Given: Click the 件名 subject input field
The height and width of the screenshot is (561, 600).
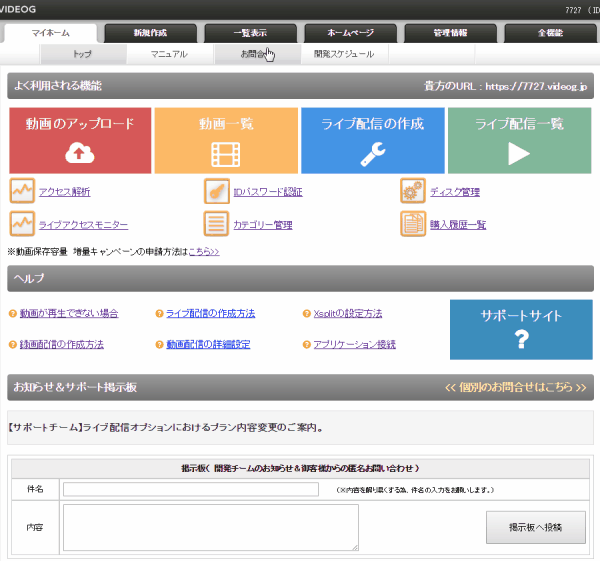Looking at the screenshot, I should click(x=191, y=489).
